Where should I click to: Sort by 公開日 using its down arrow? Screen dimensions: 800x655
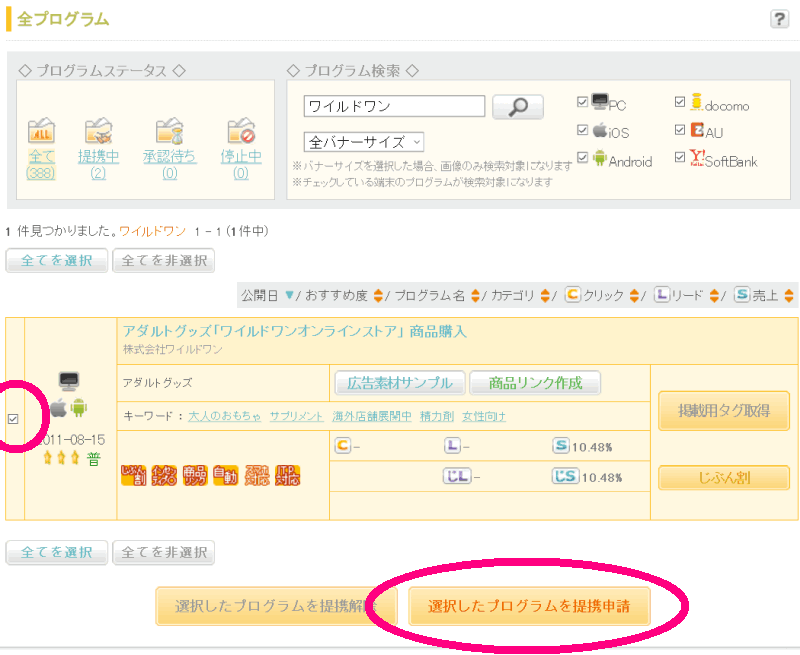(x=289, y=295)
